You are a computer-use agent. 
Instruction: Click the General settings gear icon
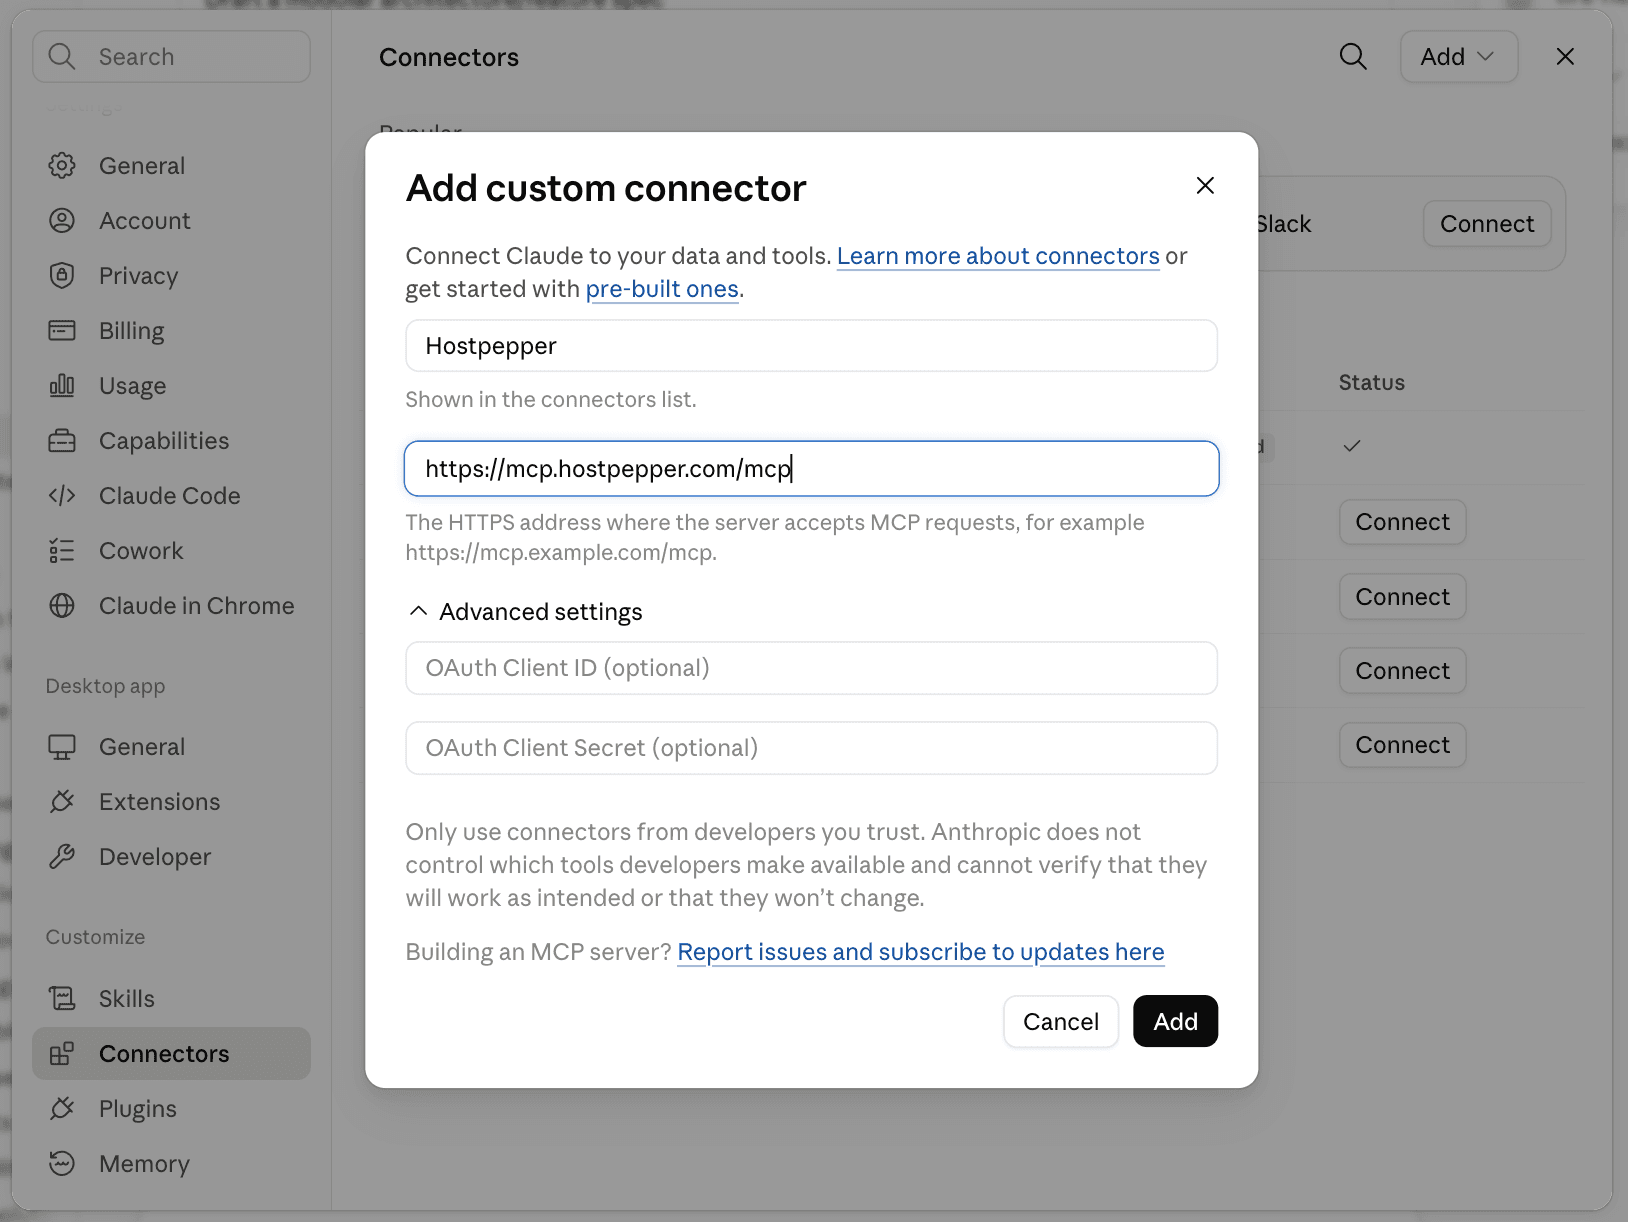click(x=62, y=166)
